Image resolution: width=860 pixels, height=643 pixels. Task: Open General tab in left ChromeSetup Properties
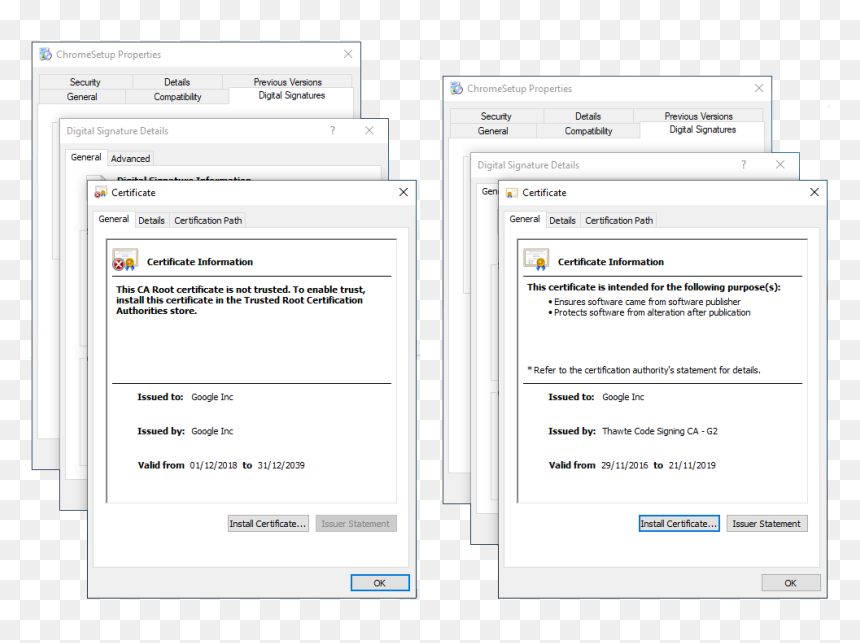[82, 97]
